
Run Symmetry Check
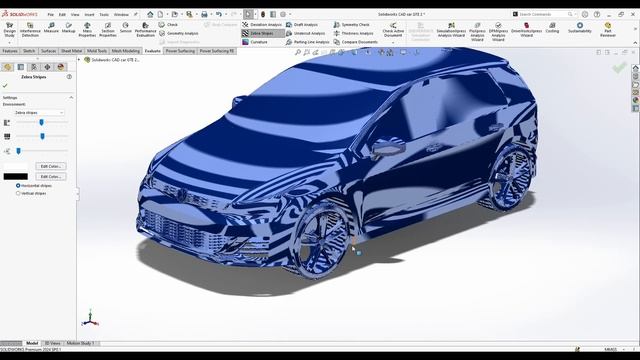point(351,24)
